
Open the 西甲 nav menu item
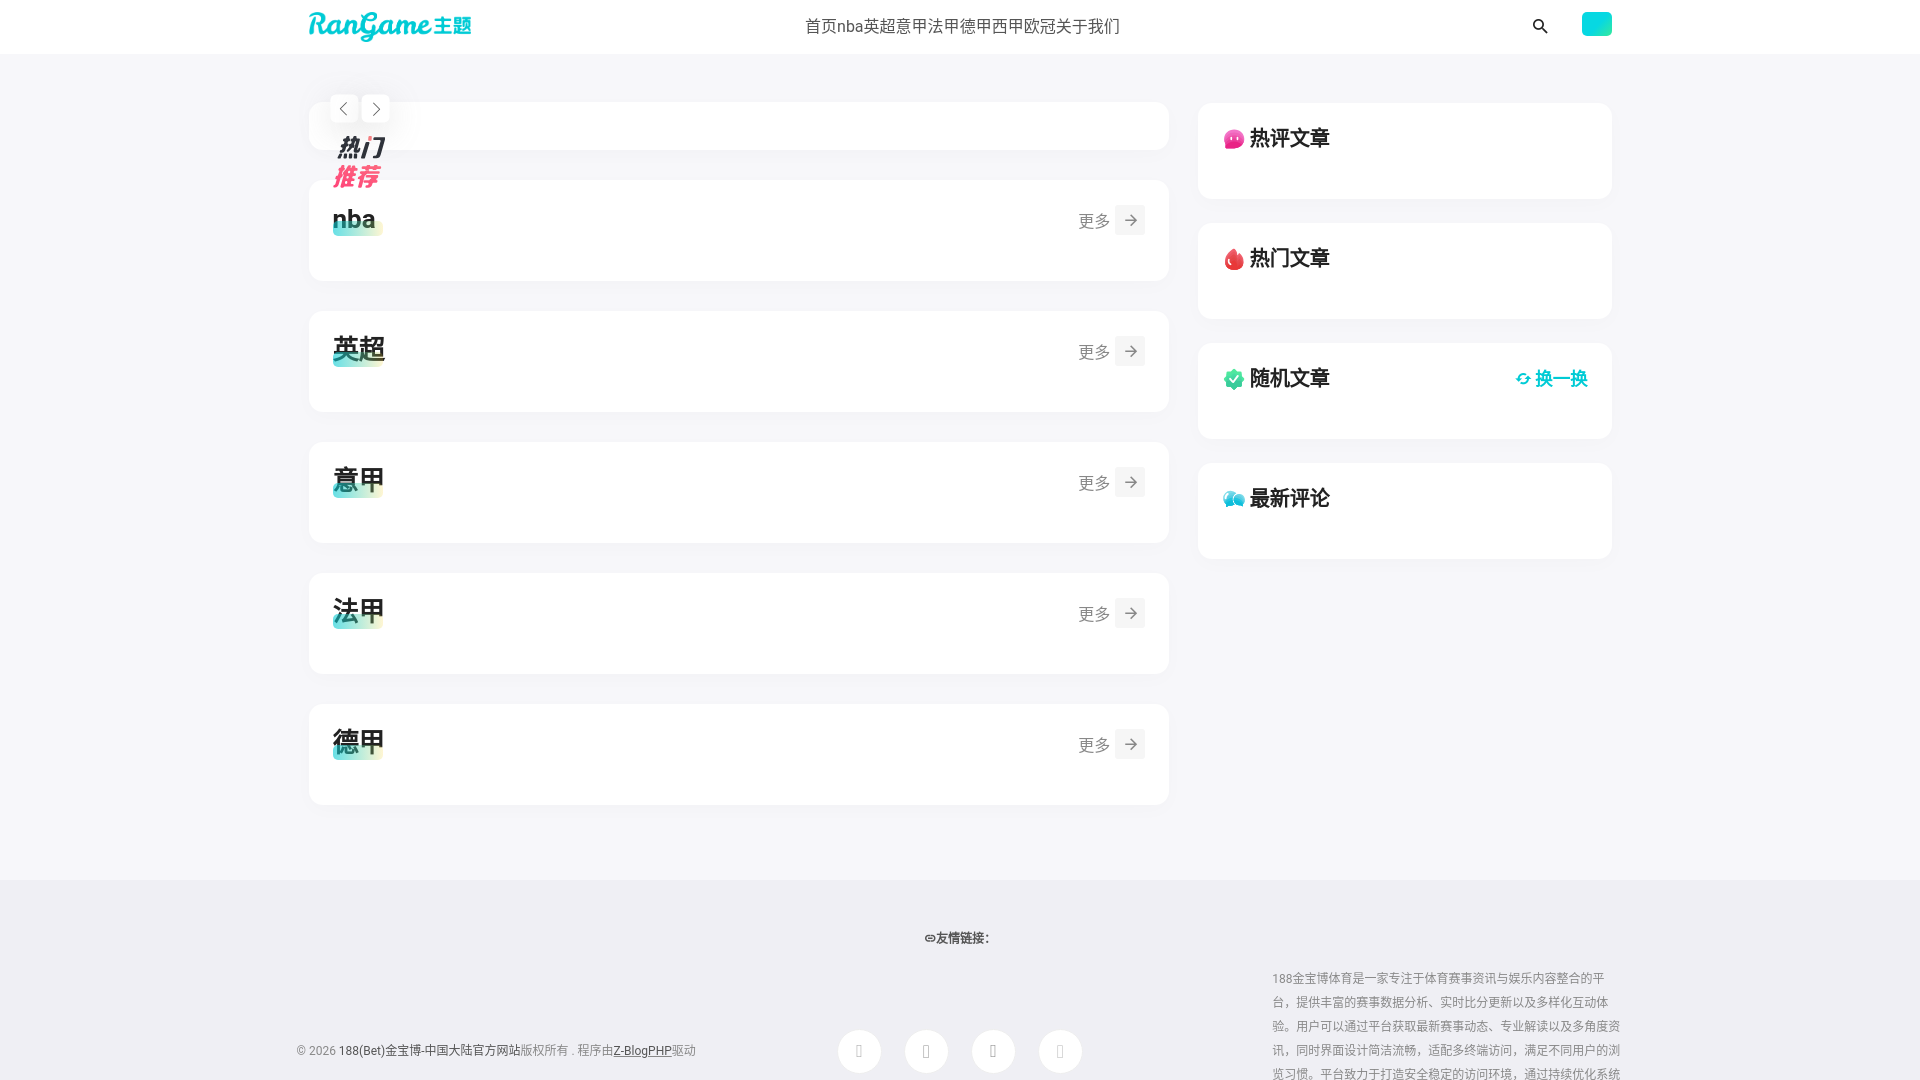coord(1008,27)
